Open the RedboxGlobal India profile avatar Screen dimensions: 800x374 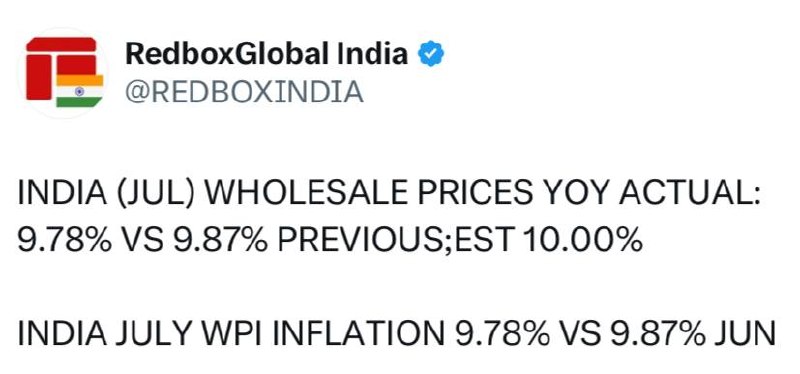pyautogui.click(x=64, y=72)
